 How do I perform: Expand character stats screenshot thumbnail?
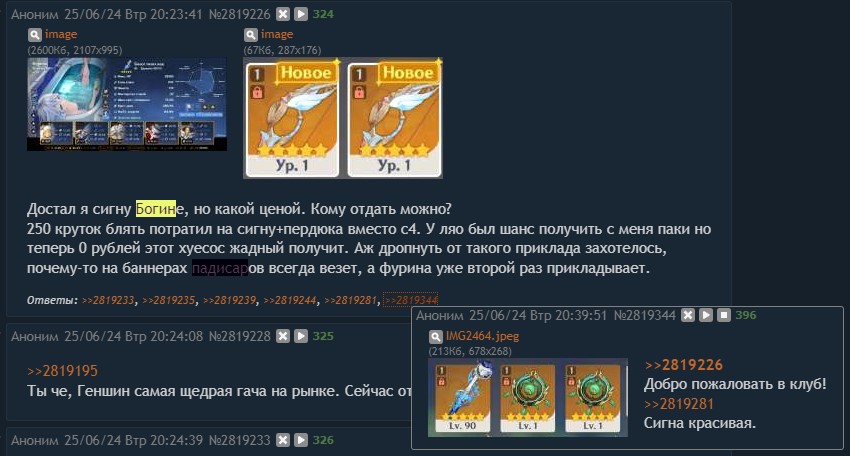[x=127, y=104]
